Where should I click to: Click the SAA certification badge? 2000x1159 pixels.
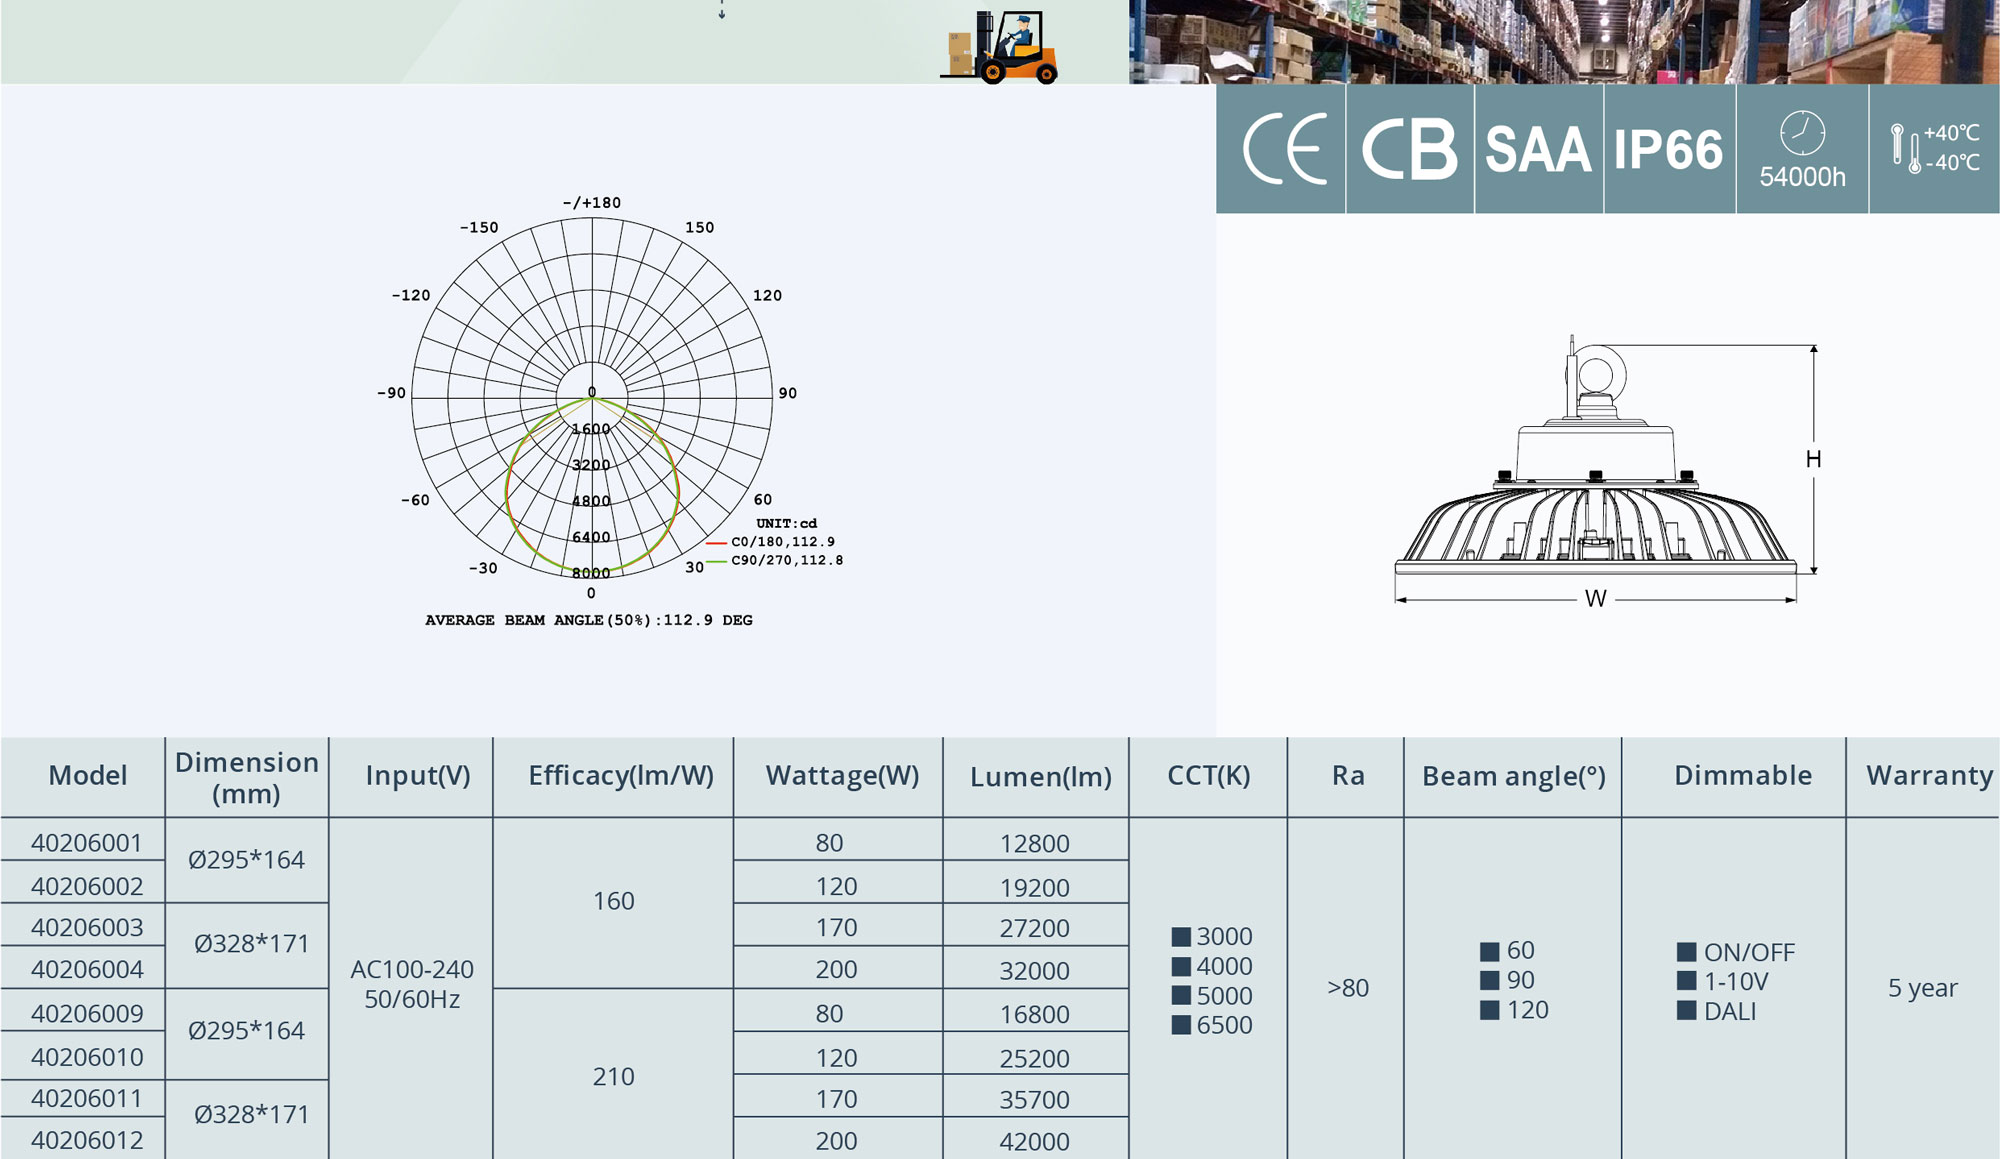tap(1538, 150)
